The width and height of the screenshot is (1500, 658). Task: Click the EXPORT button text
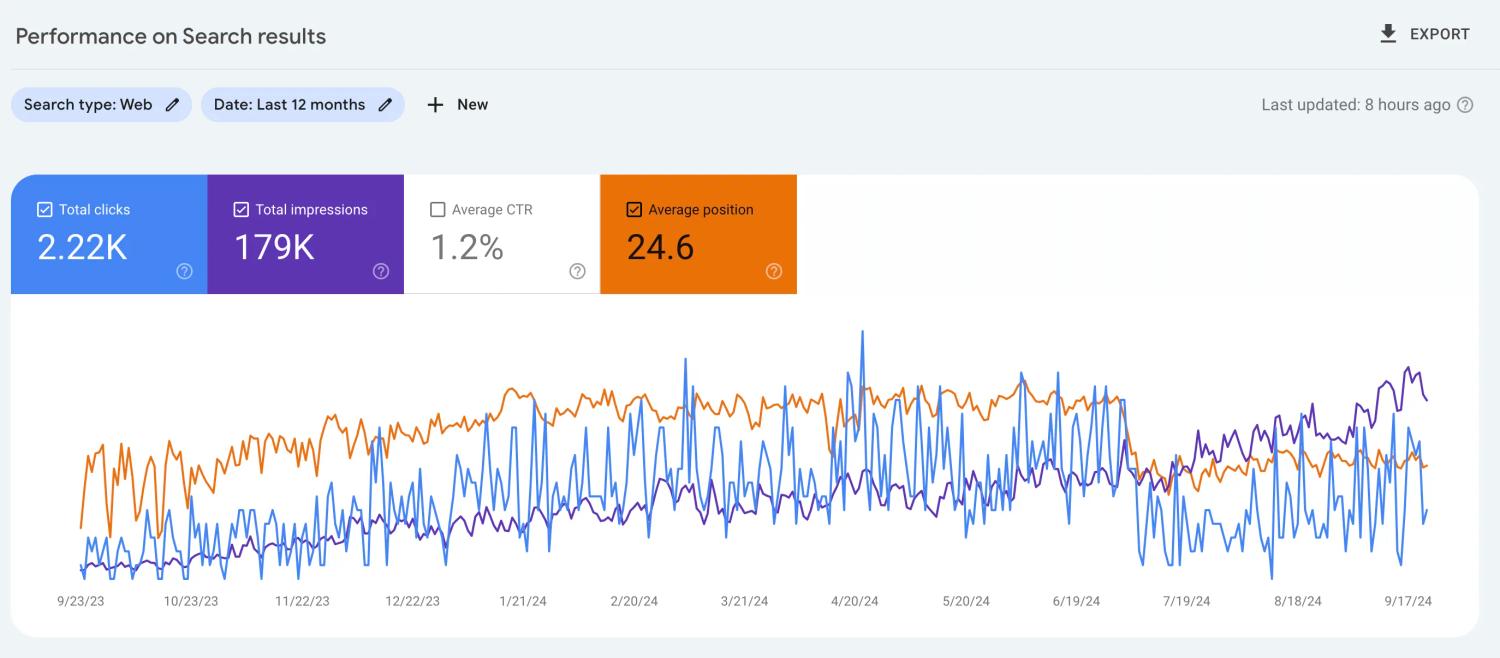[x=1440, y=34]
